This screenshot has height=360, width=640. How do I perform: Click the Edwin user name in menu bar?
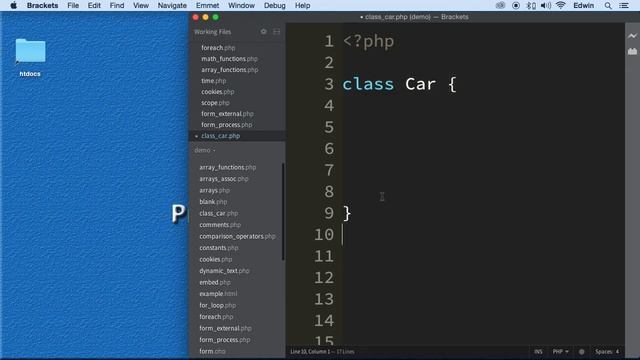click(584, 5)
